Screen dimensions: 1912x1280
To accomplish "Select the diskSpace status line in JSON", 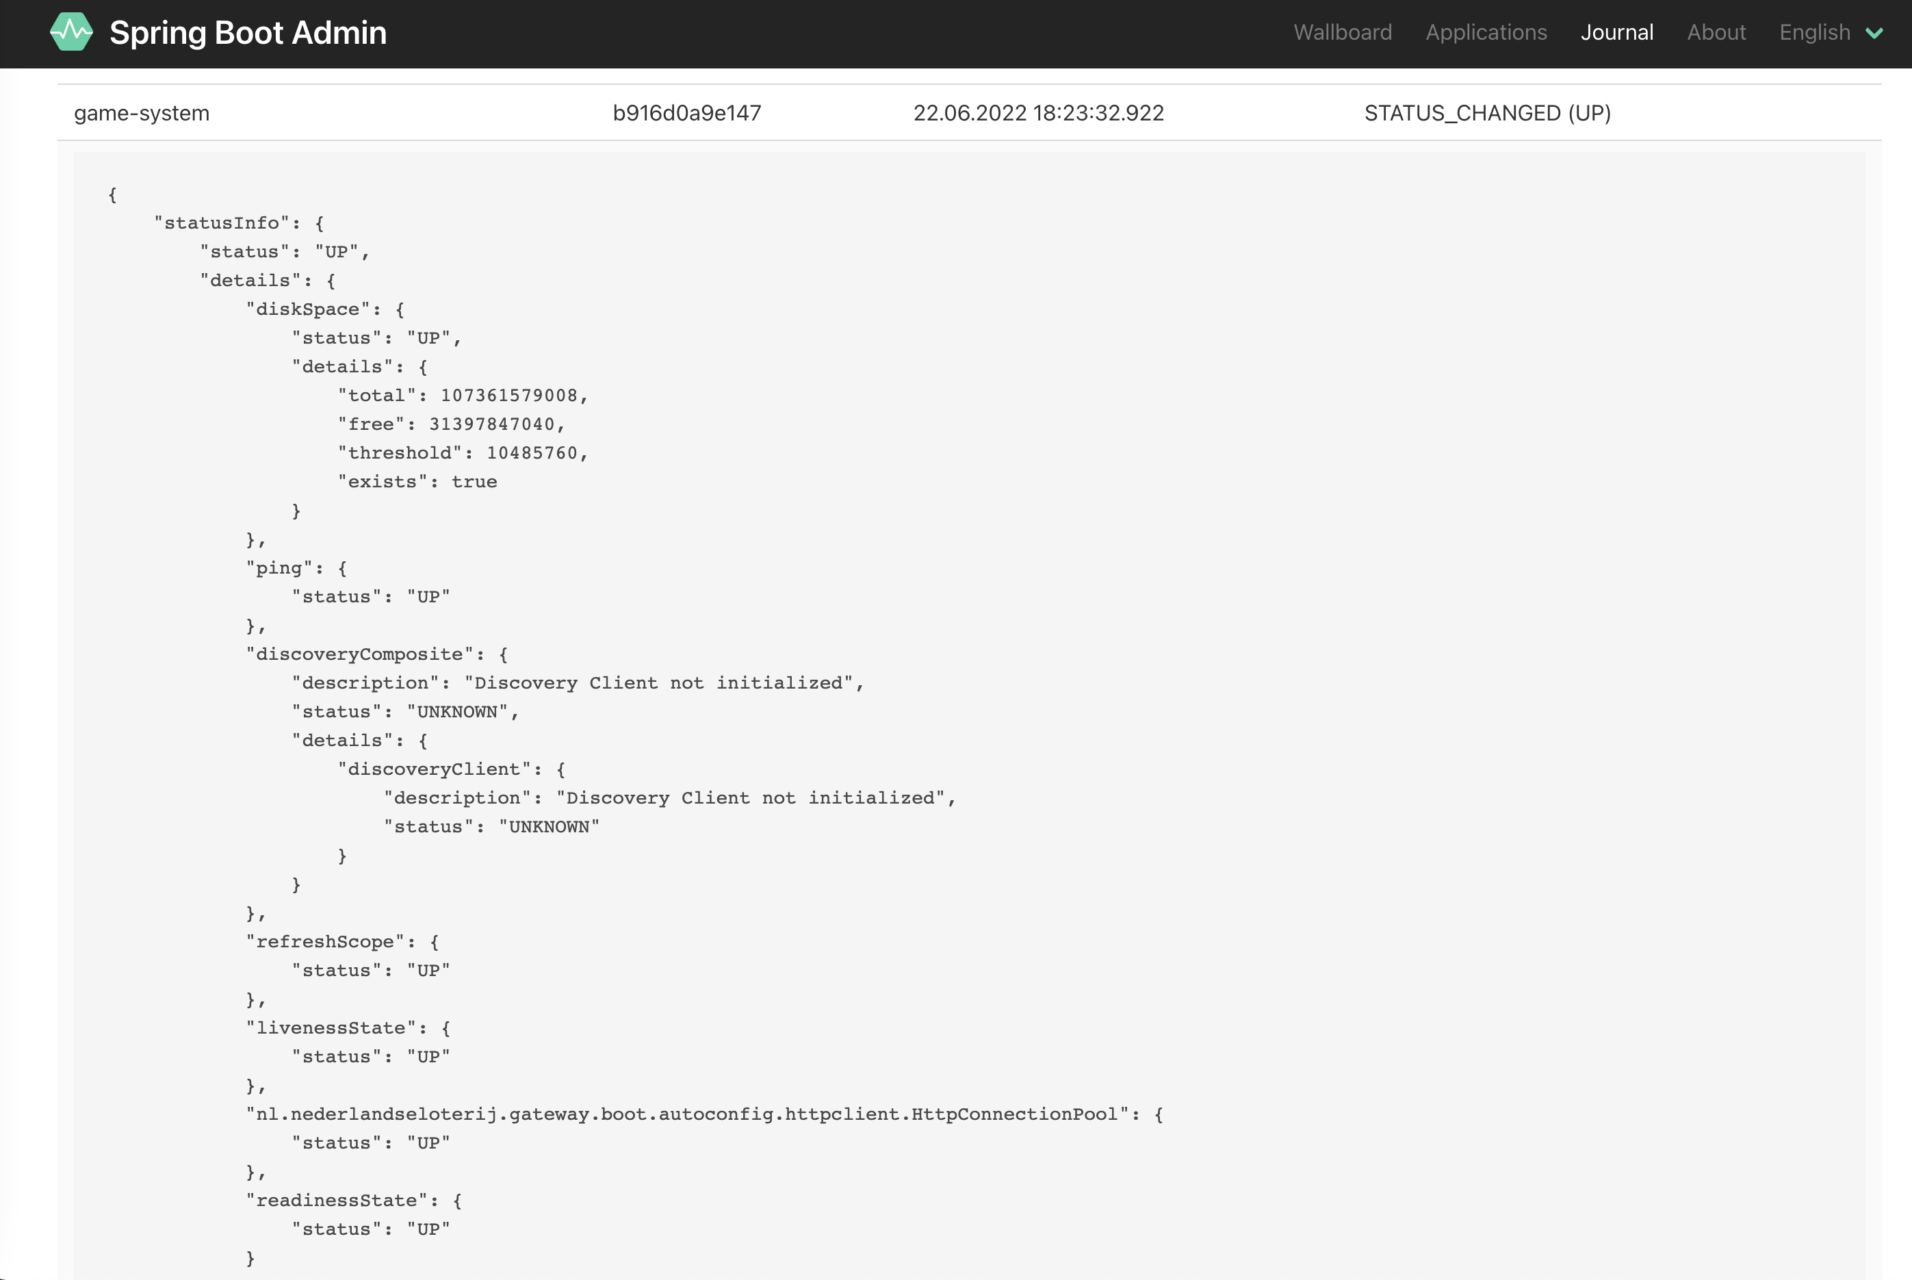I will point(376,337).
